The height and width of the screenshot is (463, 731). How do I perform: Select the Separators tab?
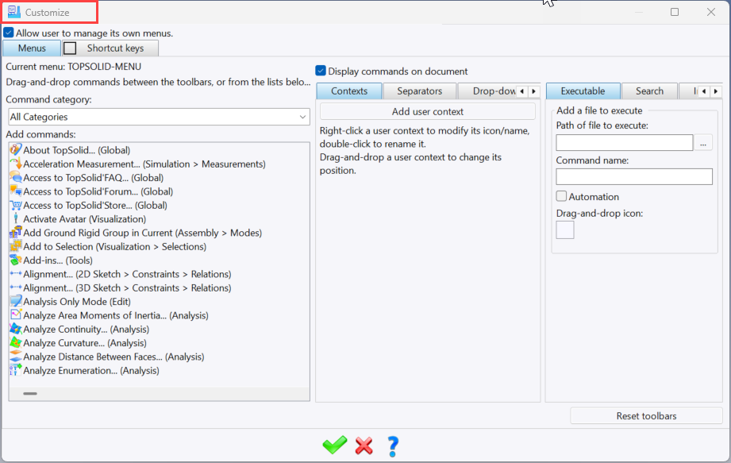420,91
